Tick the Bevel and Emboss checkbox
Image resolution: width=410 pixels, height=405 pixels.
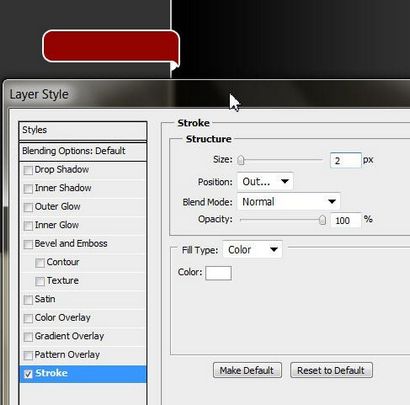pos(28,244)
